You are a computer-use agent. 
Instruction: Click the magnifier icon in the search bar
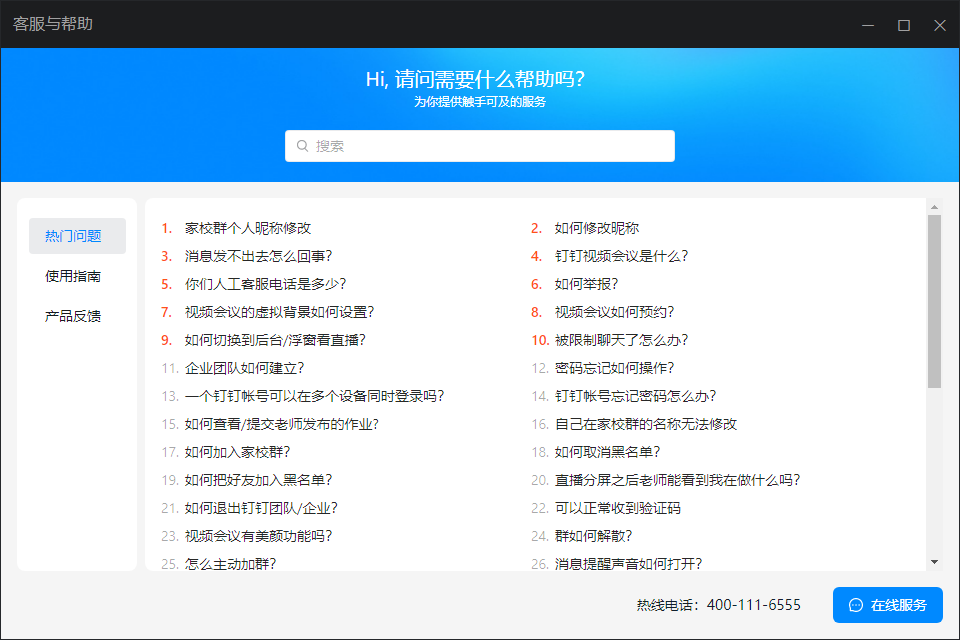point(302,145)
